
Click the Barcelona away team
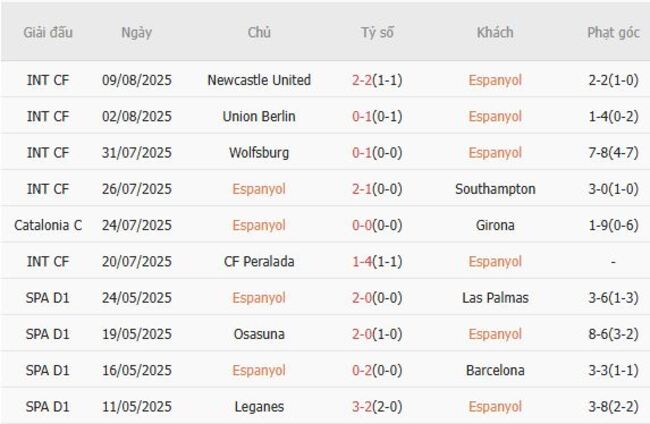pyautogui.click(x=495, y=371)
